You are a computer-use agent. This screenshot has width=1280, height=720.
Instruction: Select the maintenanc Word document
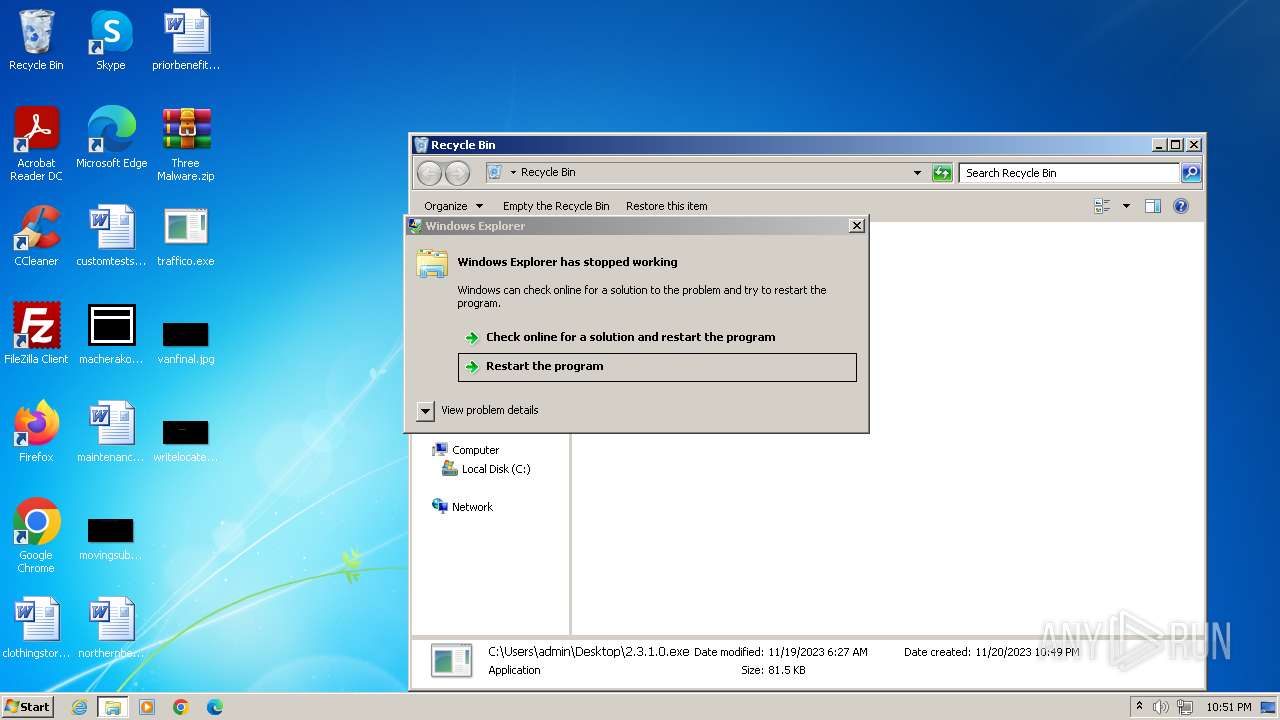point(111,432)
